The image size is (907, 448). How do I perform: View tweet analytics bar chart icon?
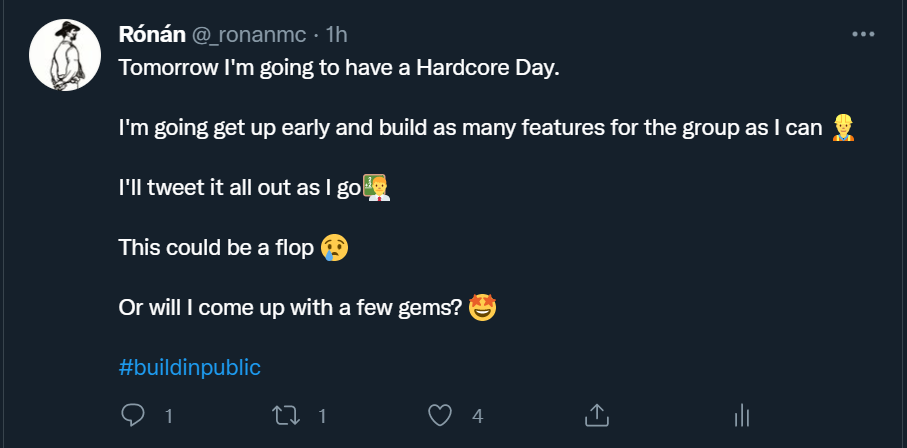(x=742, y=414)
